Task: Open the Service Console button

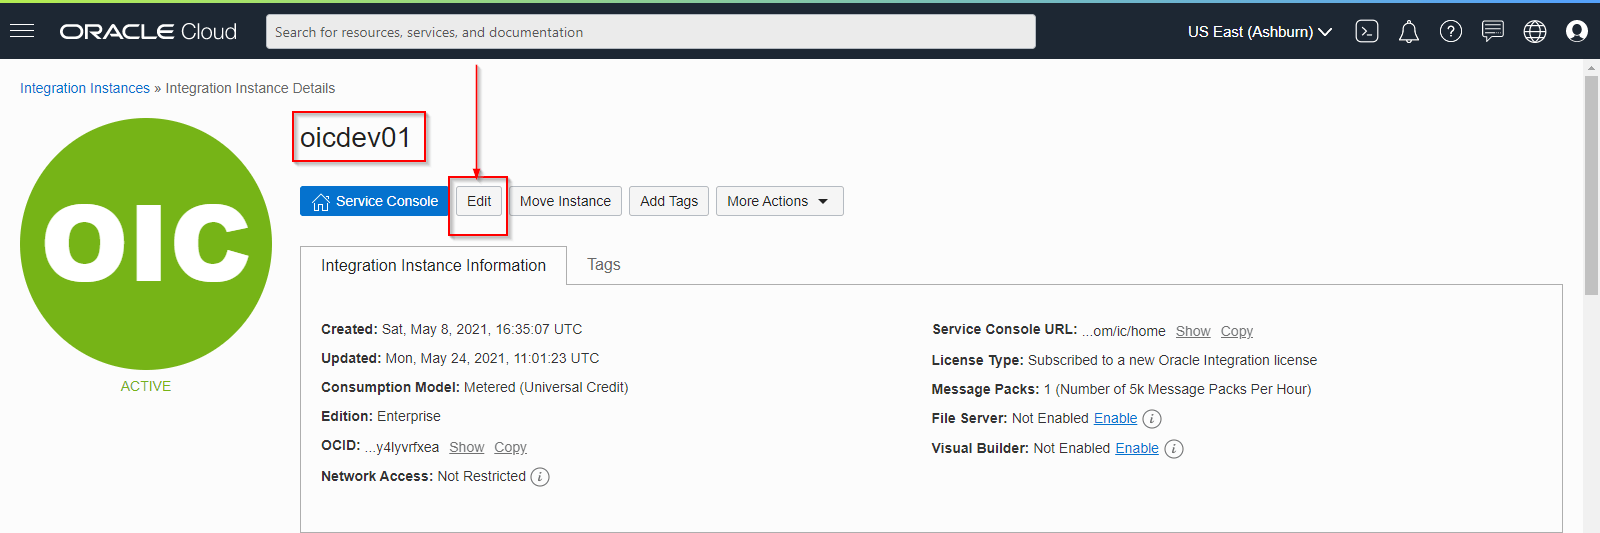Action: pyautogui.click(x=374, y=201)
